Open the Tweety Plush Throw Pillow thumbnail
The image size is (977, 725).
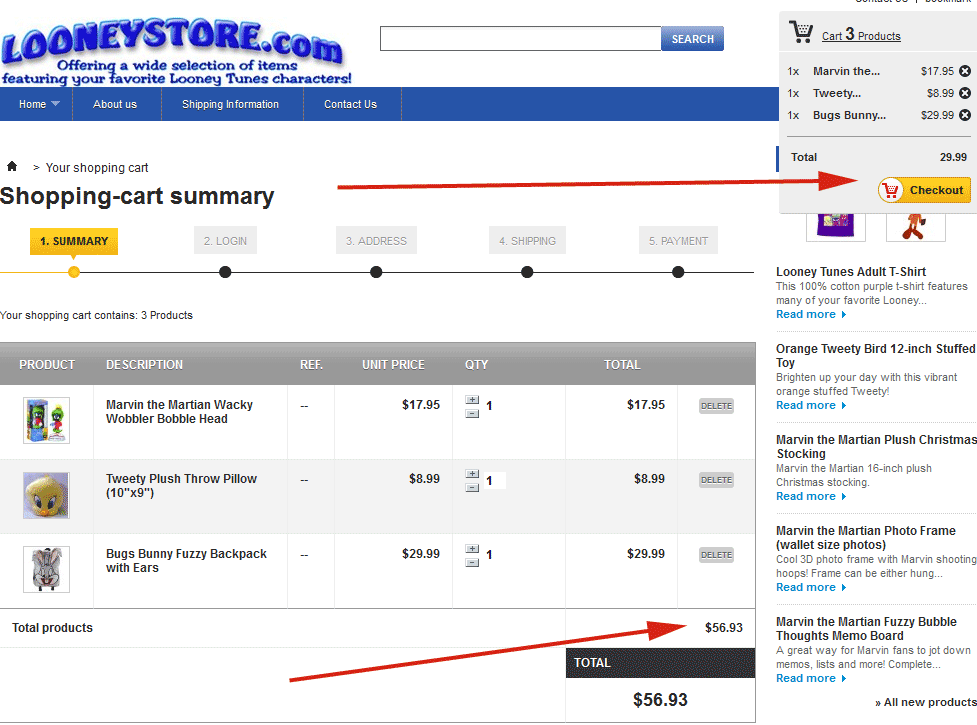pos(46,495)
